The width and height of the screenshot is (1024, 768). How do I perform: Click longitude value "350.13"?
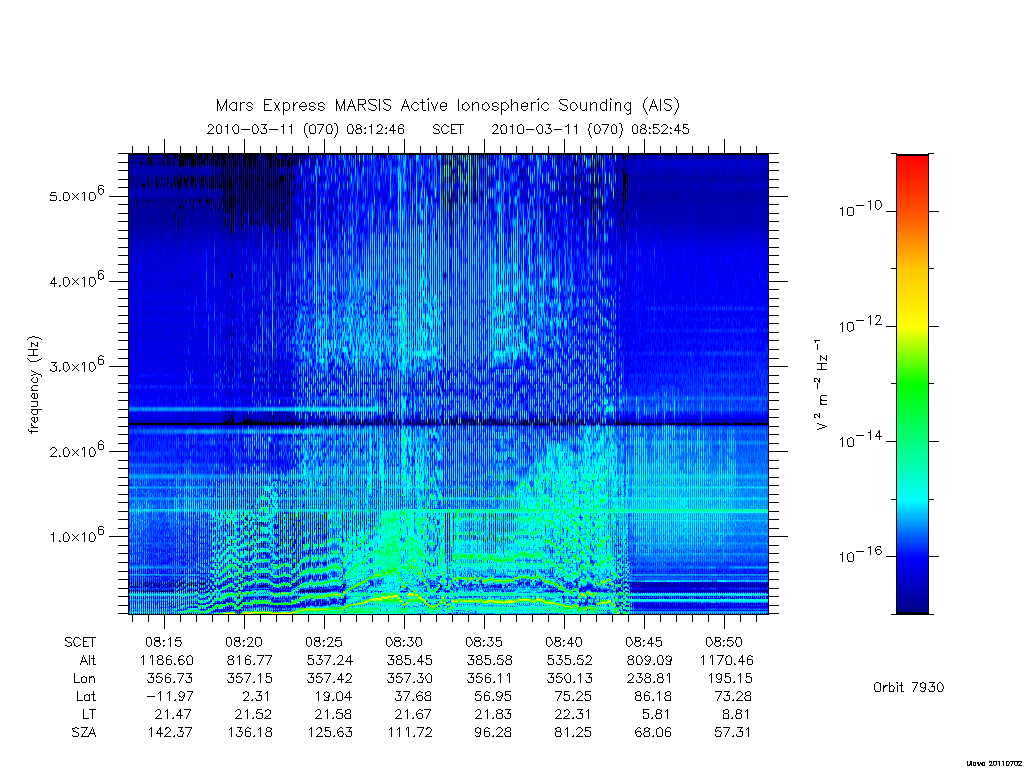click(x=569, y=679)
